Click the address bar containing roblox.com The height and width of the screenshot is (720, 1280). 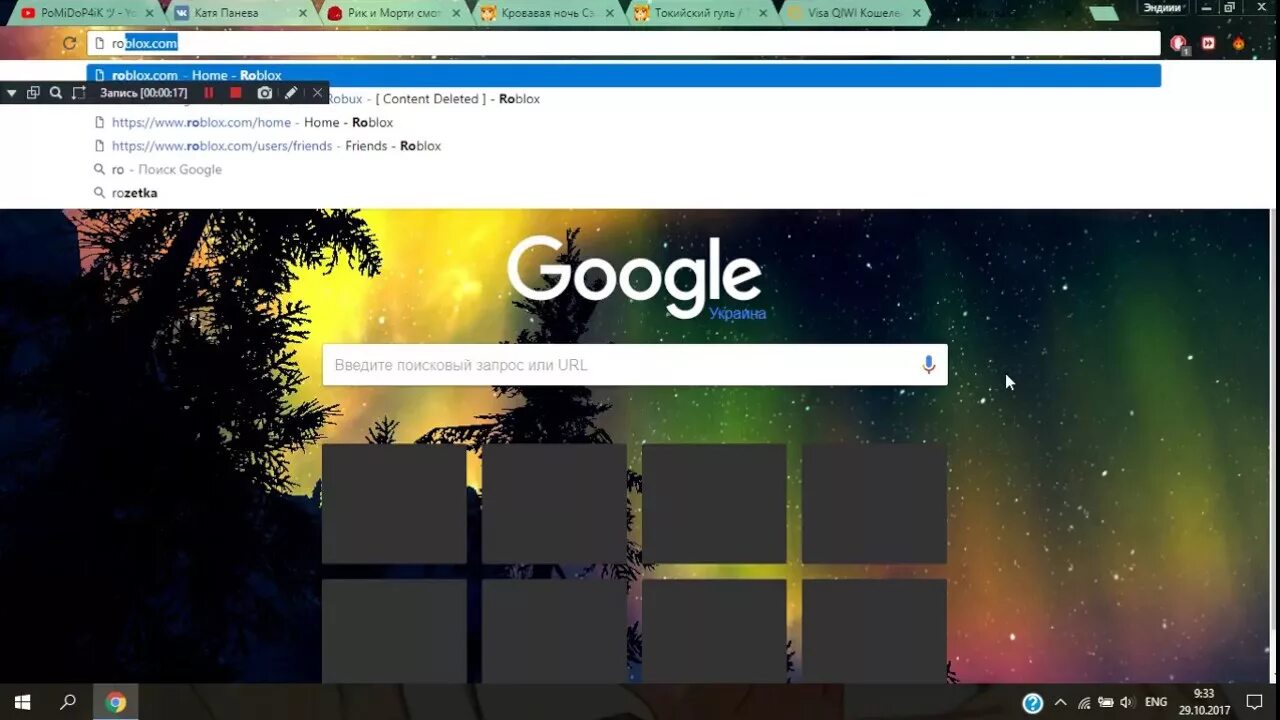pos(623,43)
